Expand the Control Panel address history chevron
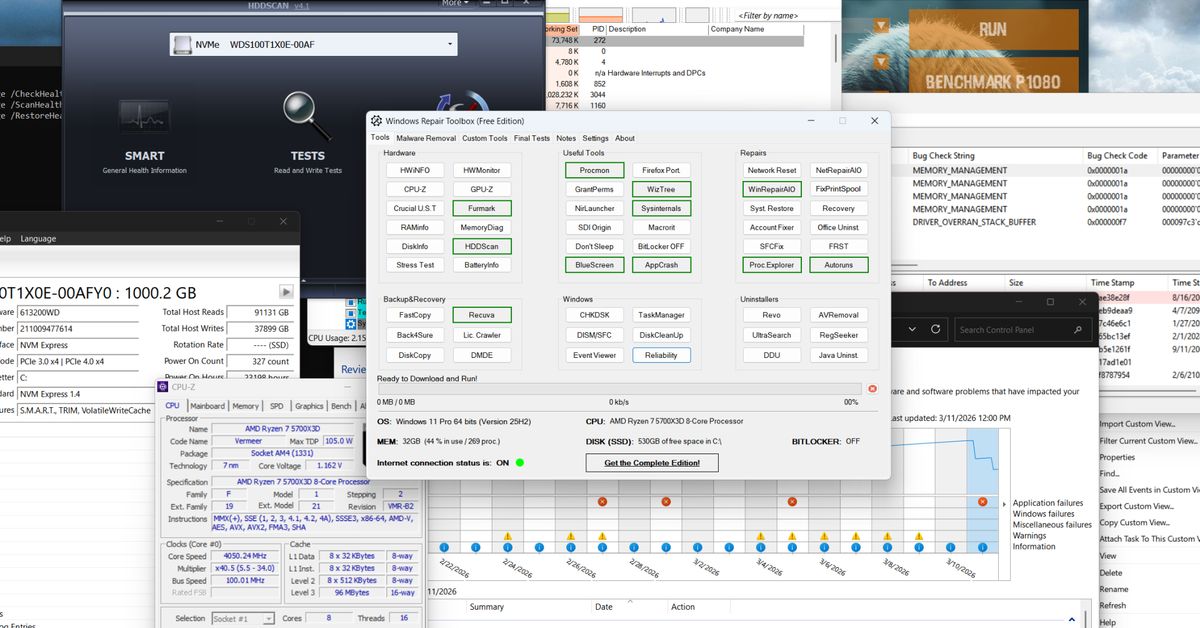 (910, 329)
